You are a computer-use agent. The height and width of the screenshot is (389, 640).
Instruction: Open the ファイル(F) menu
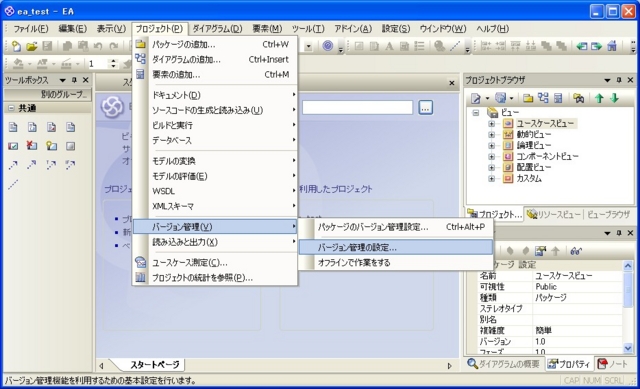coord(30,29)
